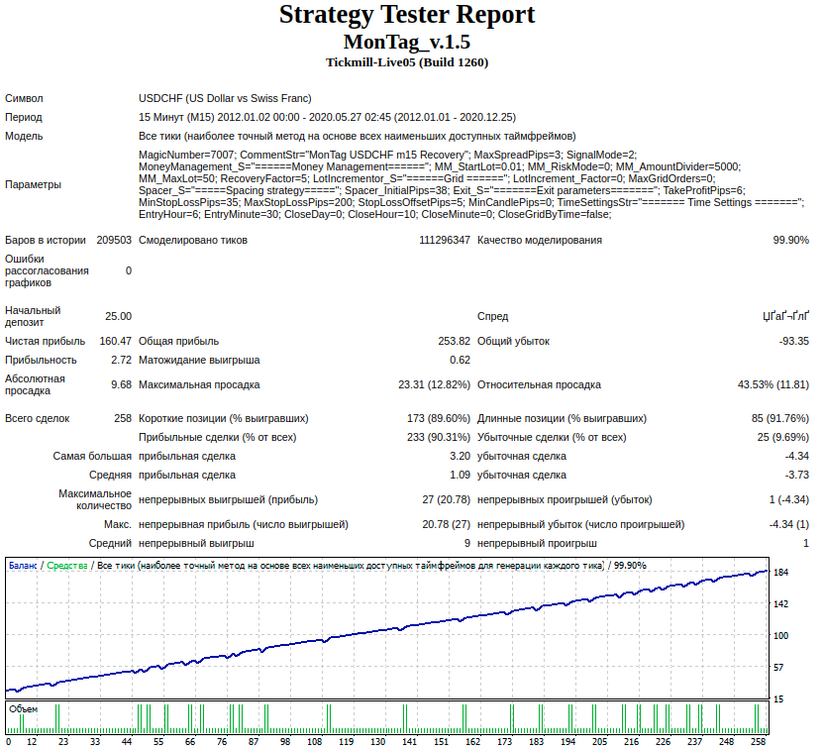The width and height of the screenshot is (824, 750).
Task: Click the Символ row label
Action: [x=24, y=98]
